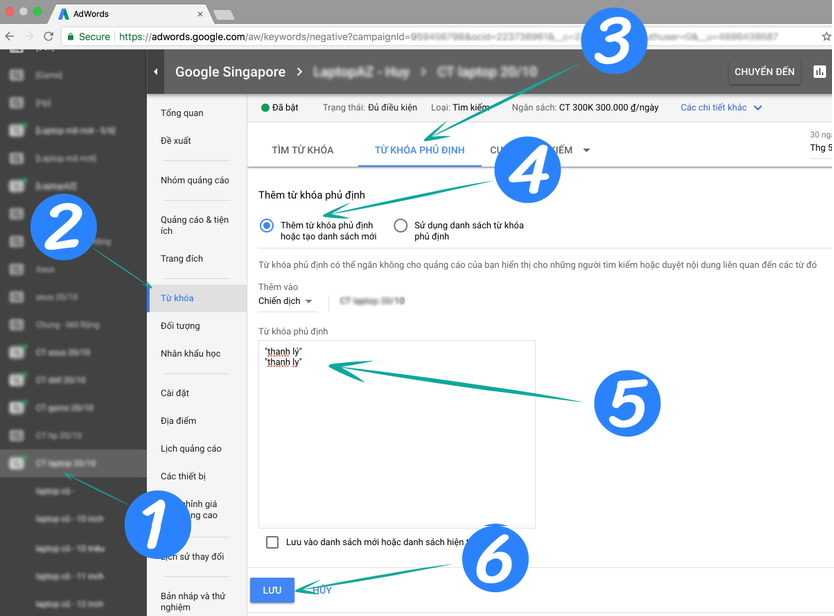The height and width of the screenshot is (616, 834).
Task: Click the HỦY cancel link
Action: (322, 590)
